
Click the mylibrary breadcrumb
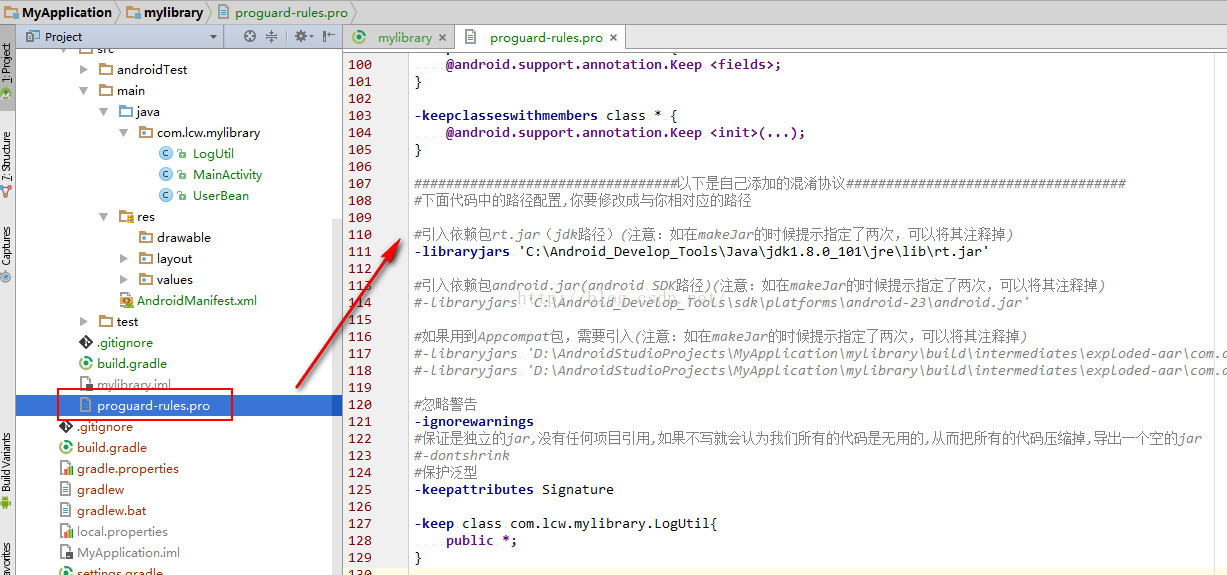click(x=164, y=12)
